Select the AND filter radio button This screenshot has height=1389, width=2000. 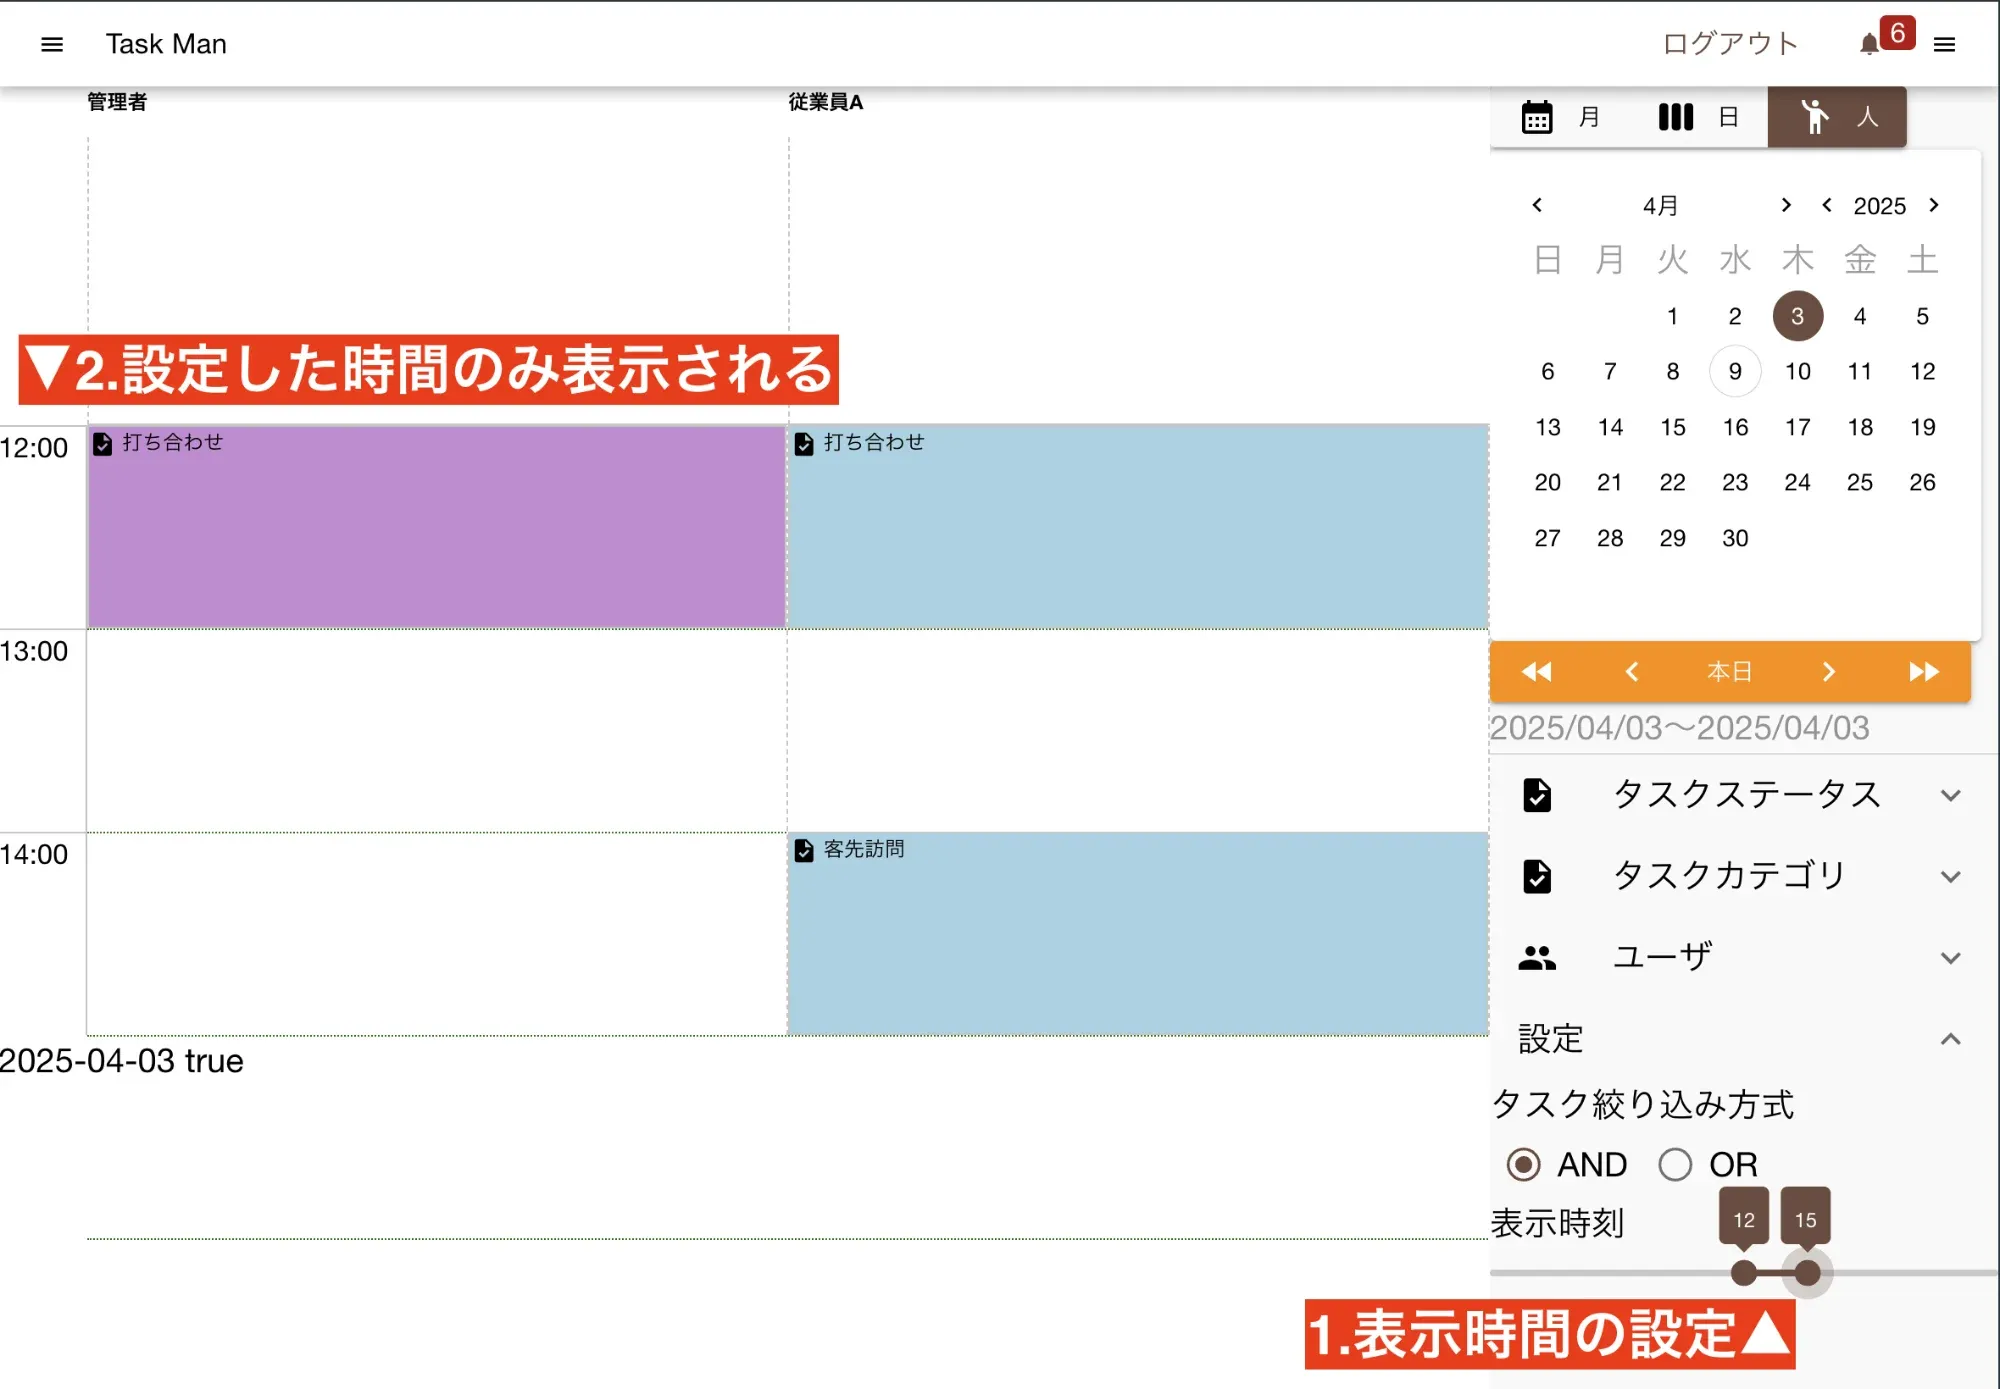click(1523, 1164)
